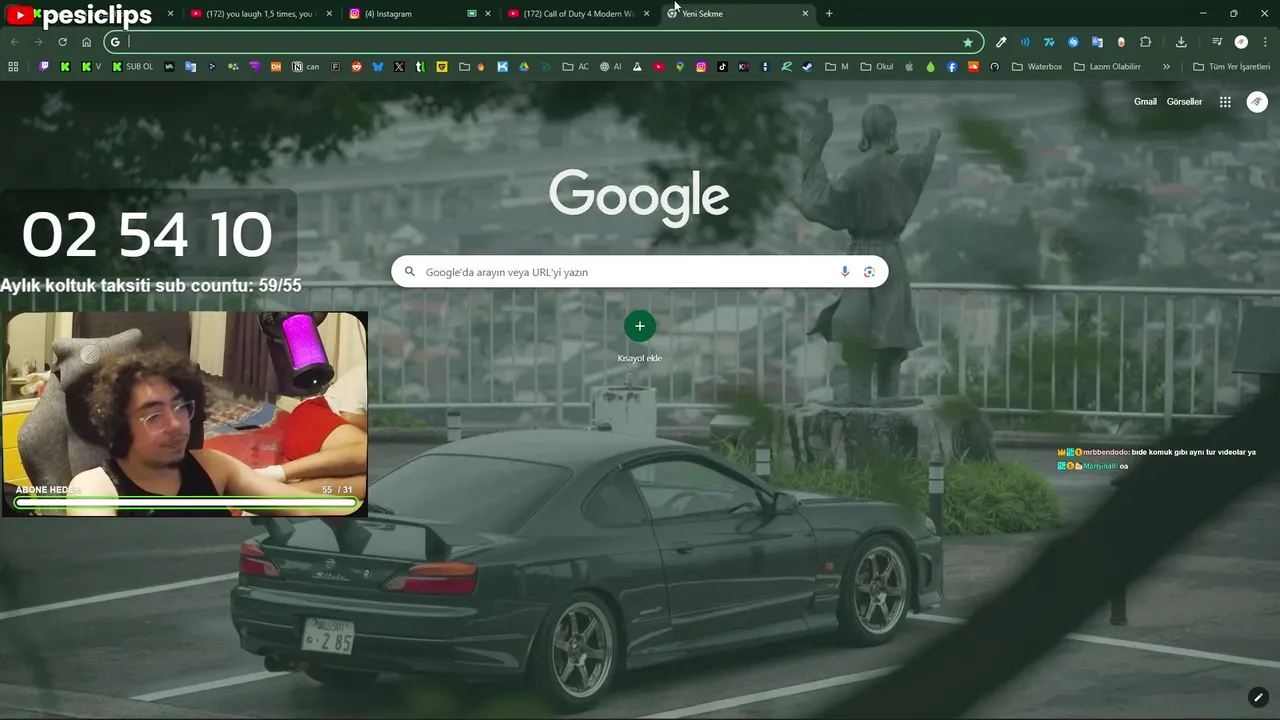Open a new tab with plus button

tap(829, 14)
